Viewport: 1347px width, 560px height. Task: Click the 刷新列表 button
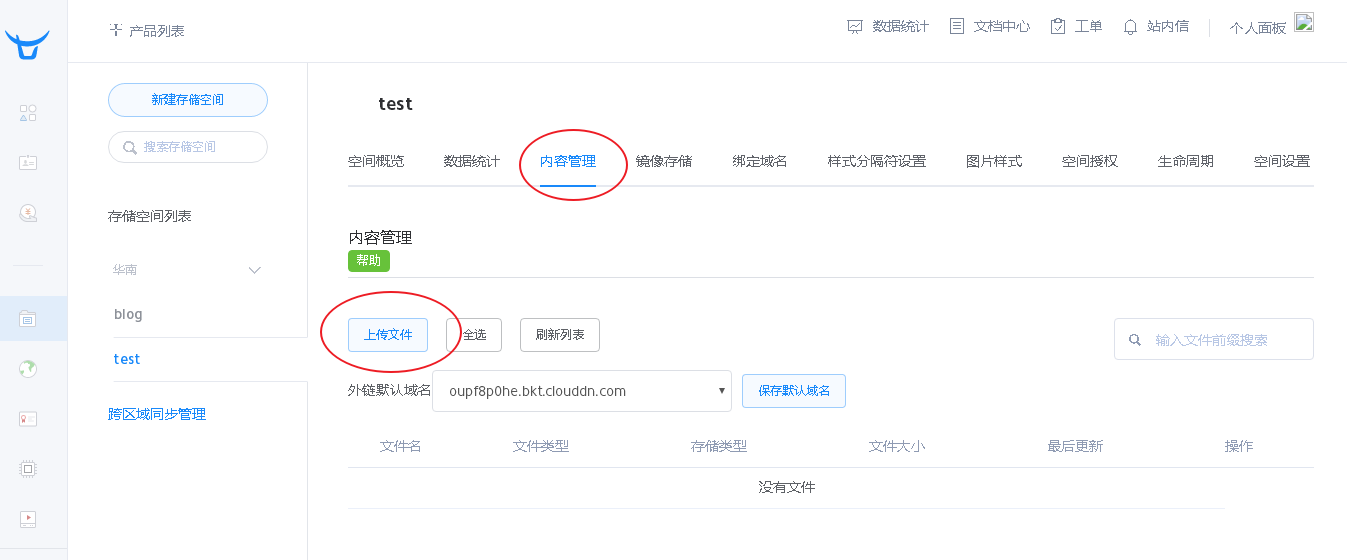tap(560, 335)
